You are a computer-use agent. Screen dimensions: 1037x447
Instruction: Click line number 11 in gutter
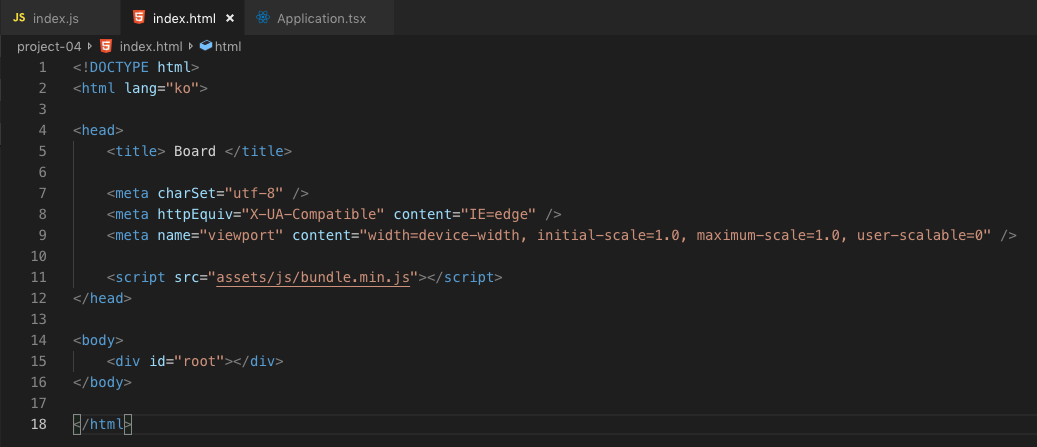(x=38, y=277)
